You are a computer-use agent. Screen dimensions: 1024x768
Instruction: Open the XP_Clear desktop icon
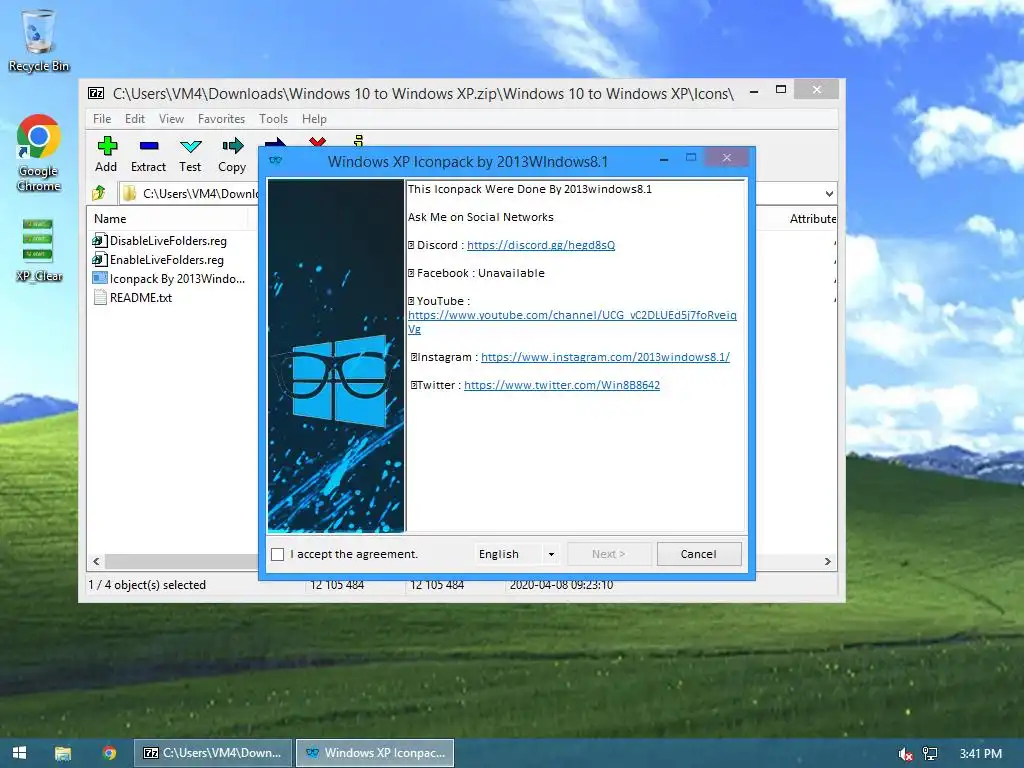(x=39, y=249)
